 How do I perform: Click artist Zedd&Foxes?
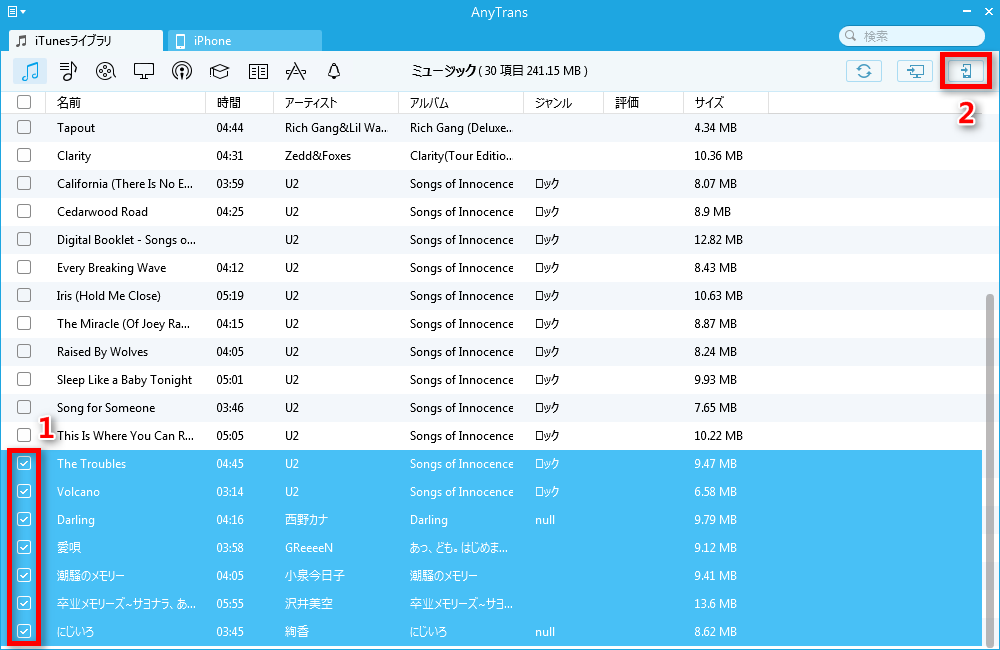click(x=318, y=156)
